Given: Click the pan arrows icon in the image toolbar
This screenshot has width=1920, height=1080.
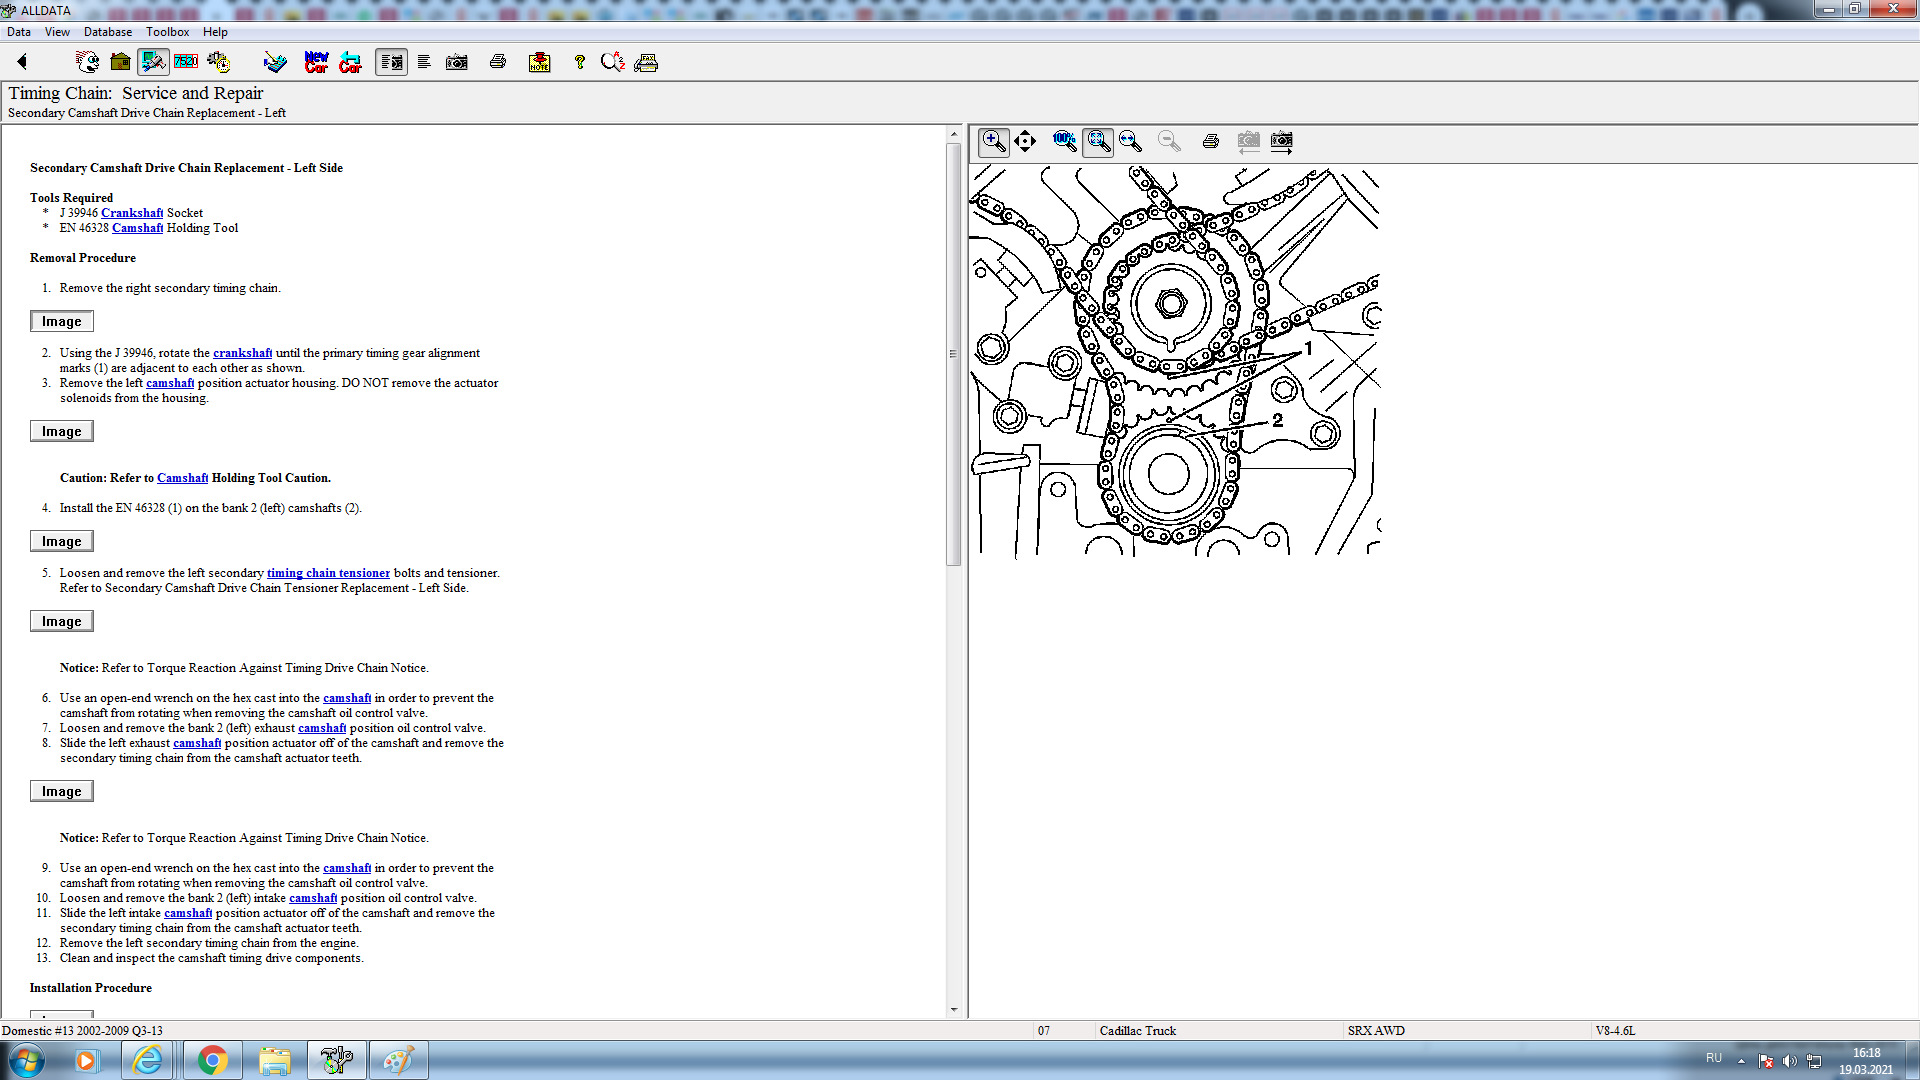Looking at the screenshot, I should click(x=1025, y=141).
